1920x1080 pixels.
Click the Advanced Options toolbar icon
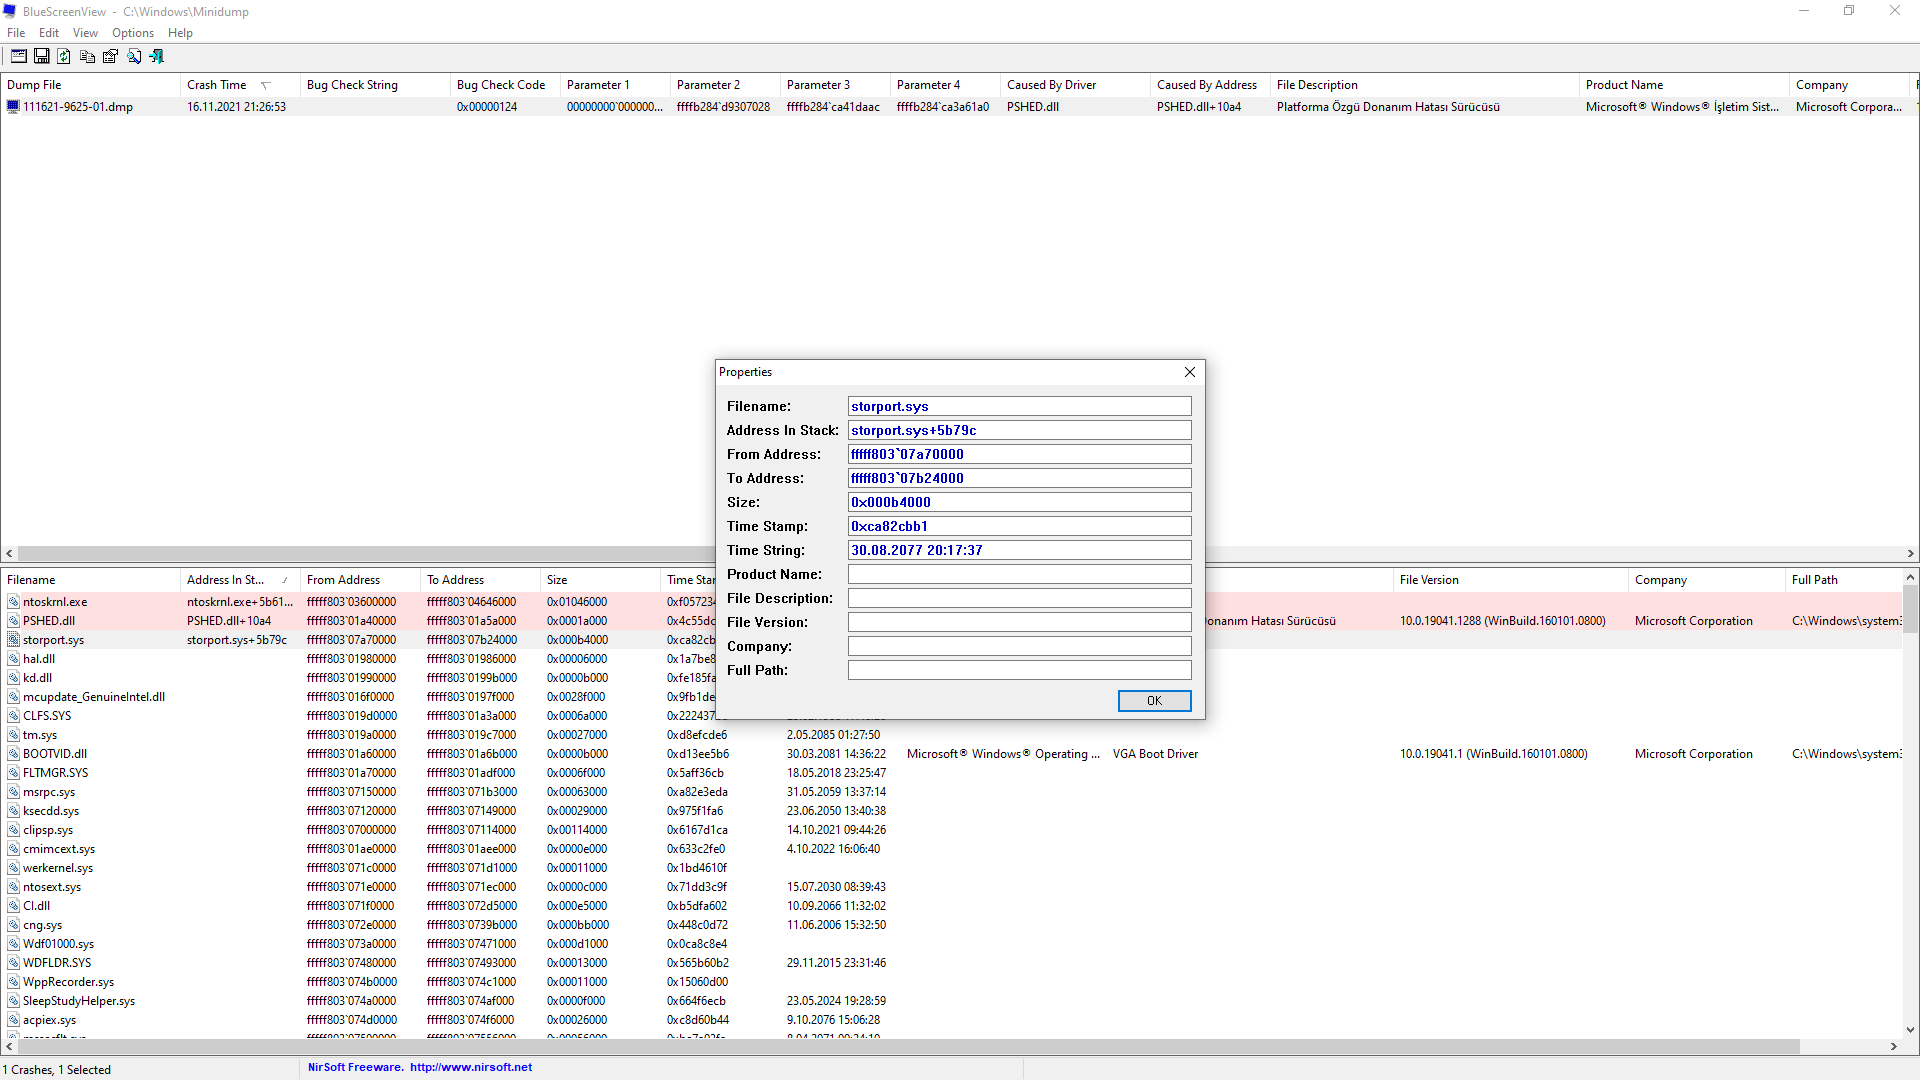(18, 57)
